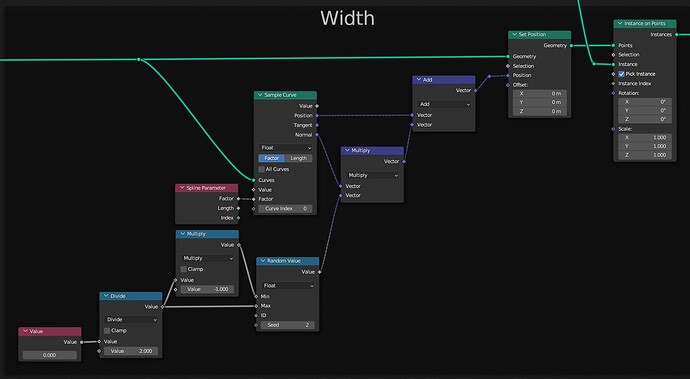Click the Curve Index field
Screen dimensions: 690x379
click(x=285, y=209)
